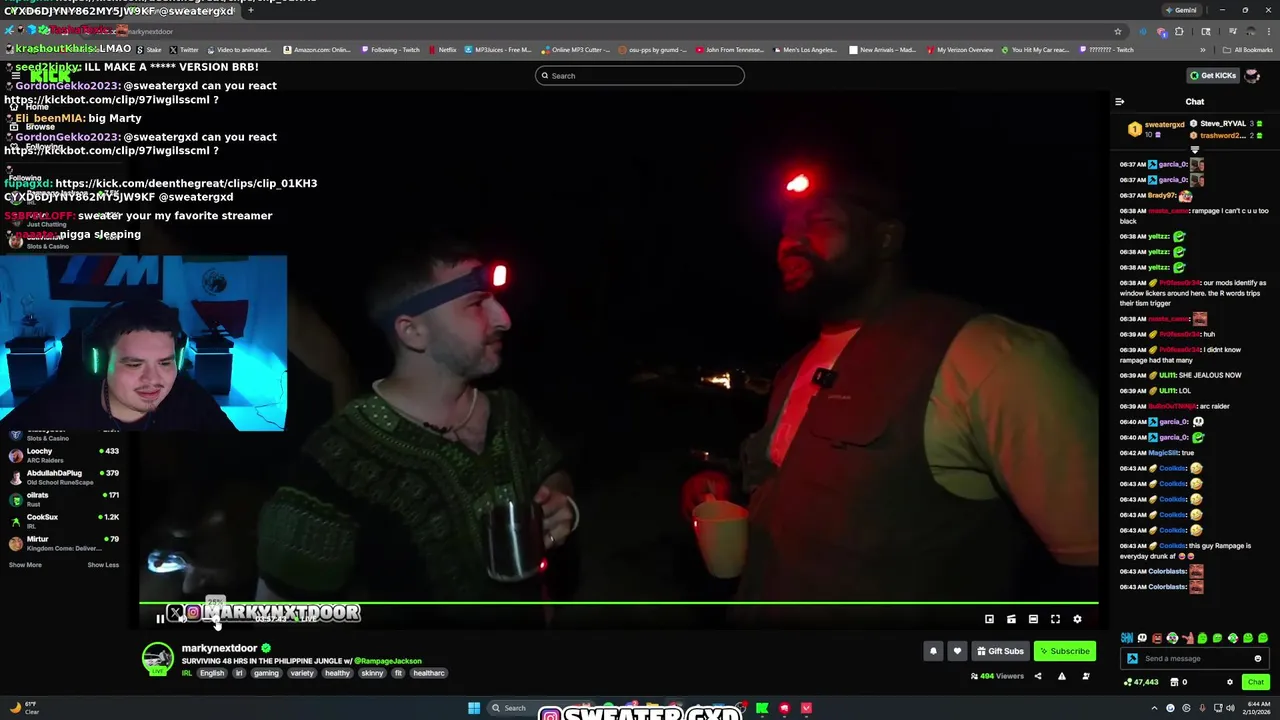Open Windows Start menu
This screenshot has height=720, width=1280.
pos(474,708)
